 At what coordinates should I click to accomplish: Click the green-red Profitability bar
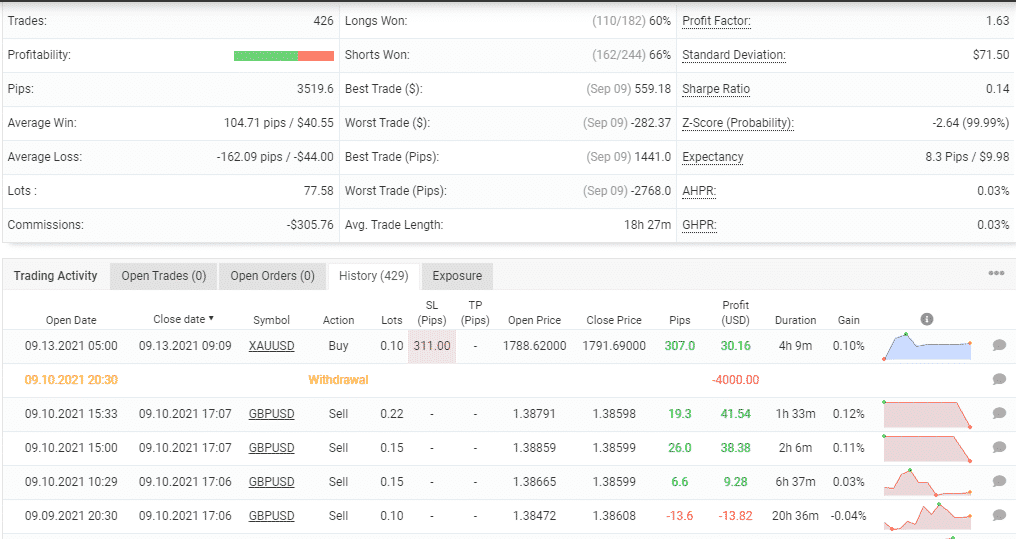284,56
